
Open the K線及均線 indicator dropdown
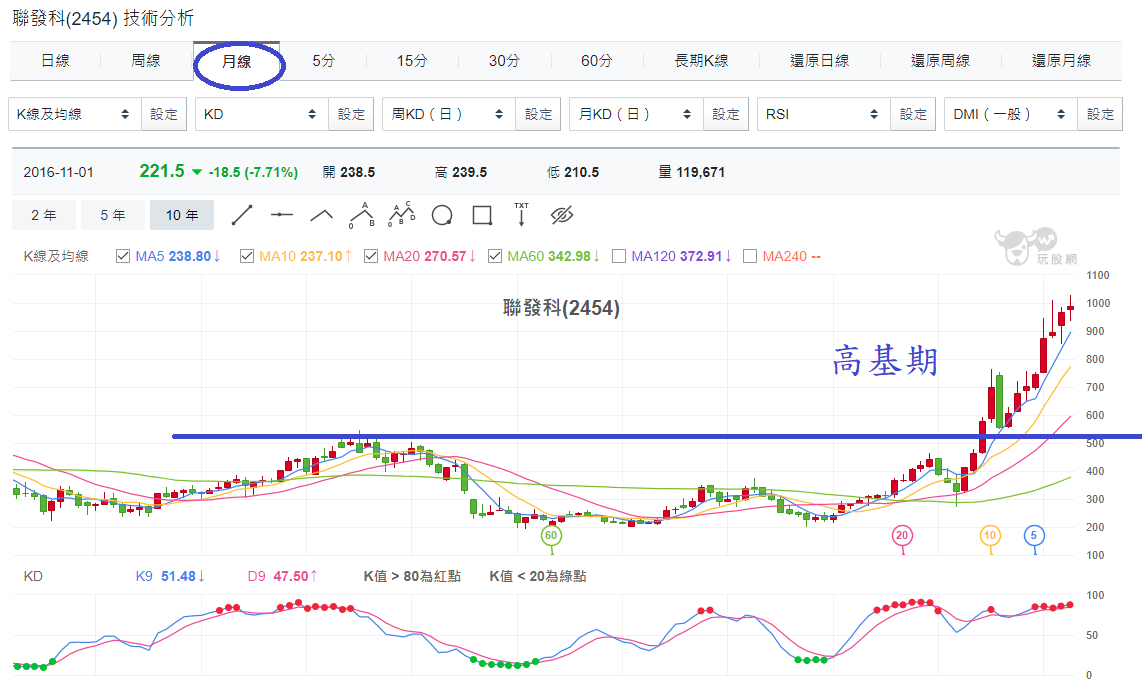(x=74, y=114)
